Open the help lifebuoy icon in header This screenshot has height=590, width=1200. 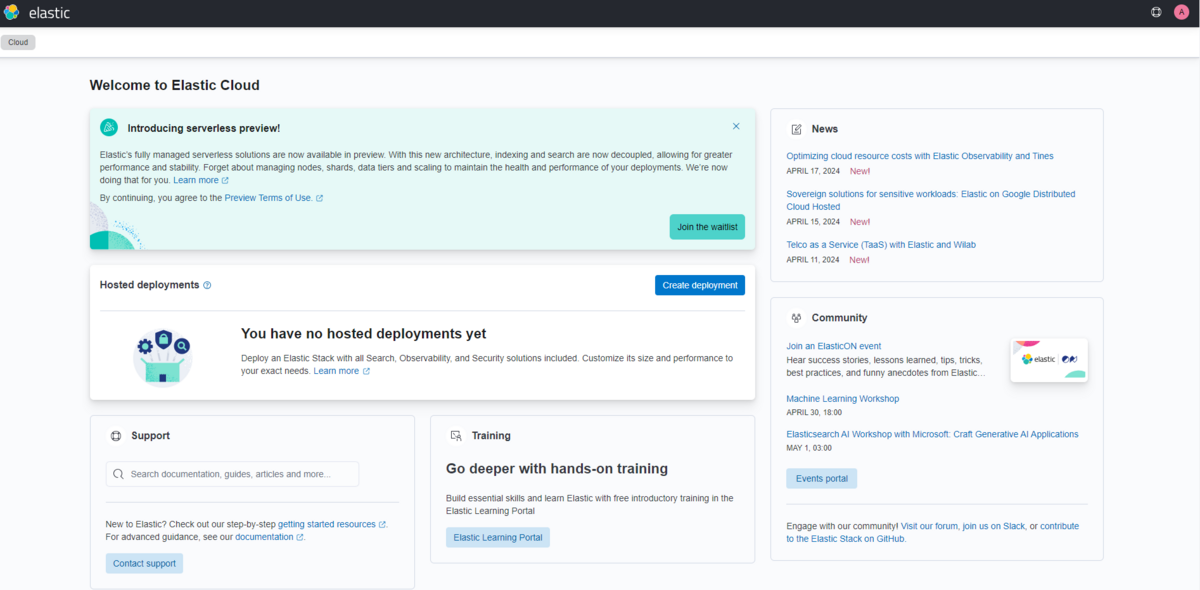(1156, 13)
